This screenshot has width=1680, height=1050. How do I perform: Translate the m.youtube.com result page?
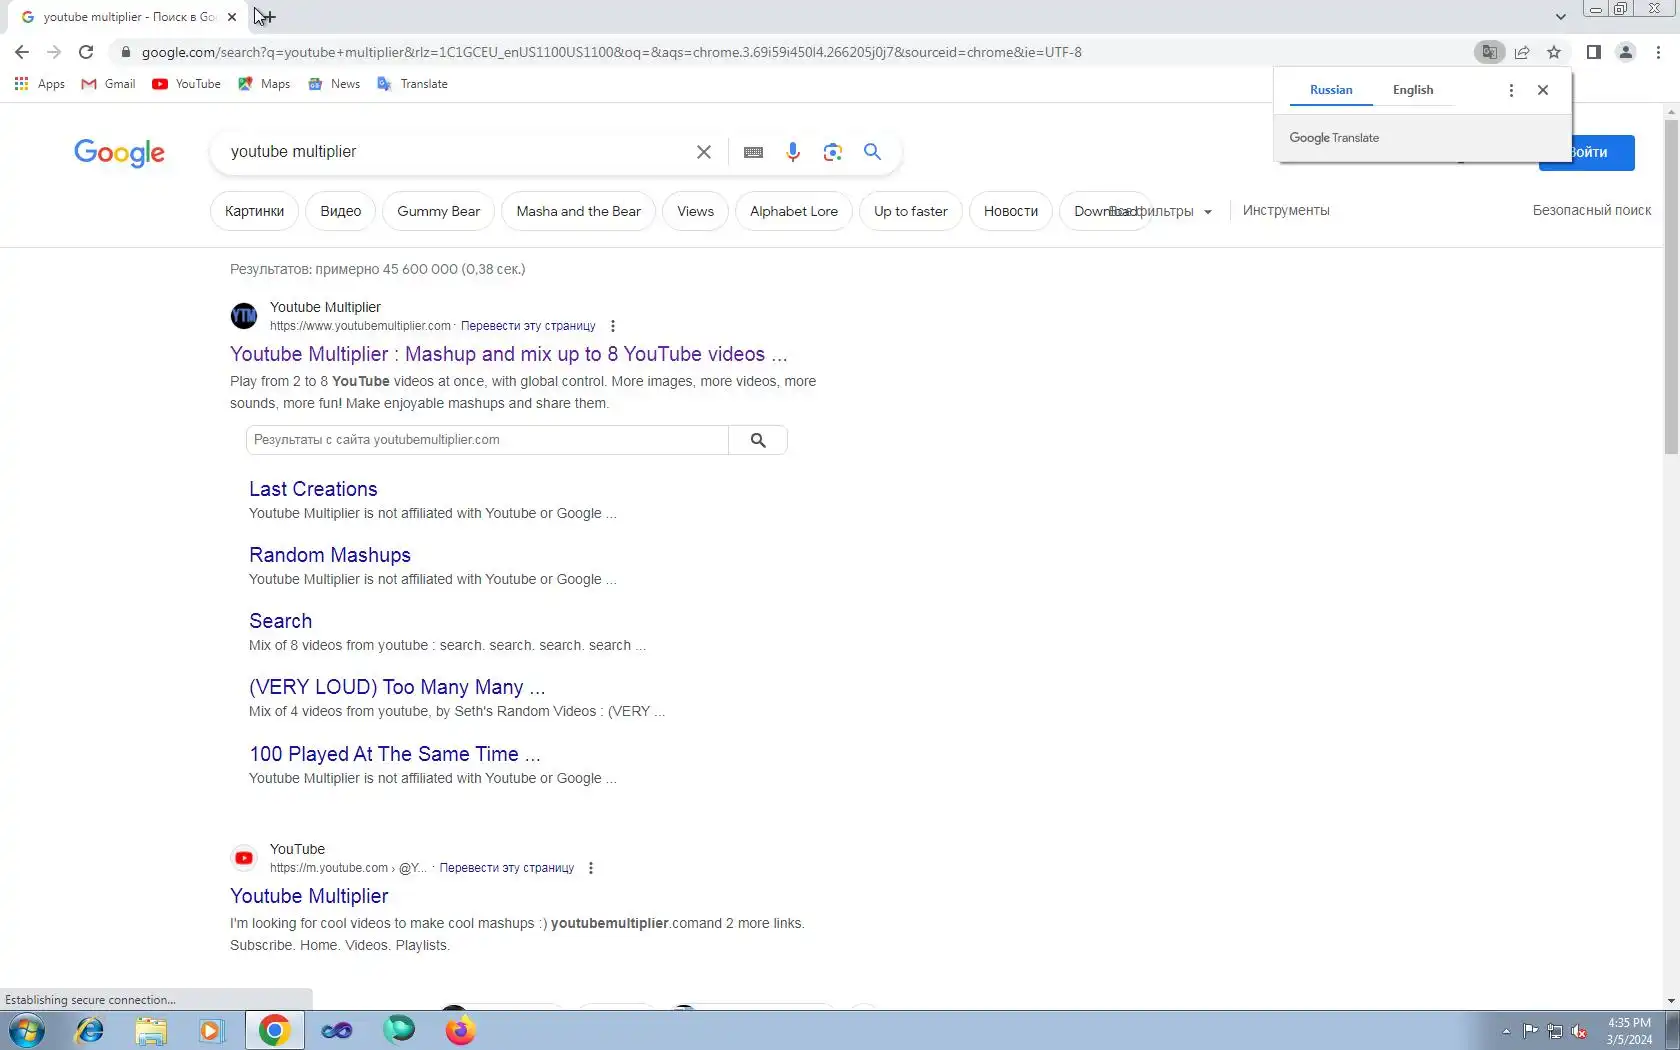pos(507,868)
